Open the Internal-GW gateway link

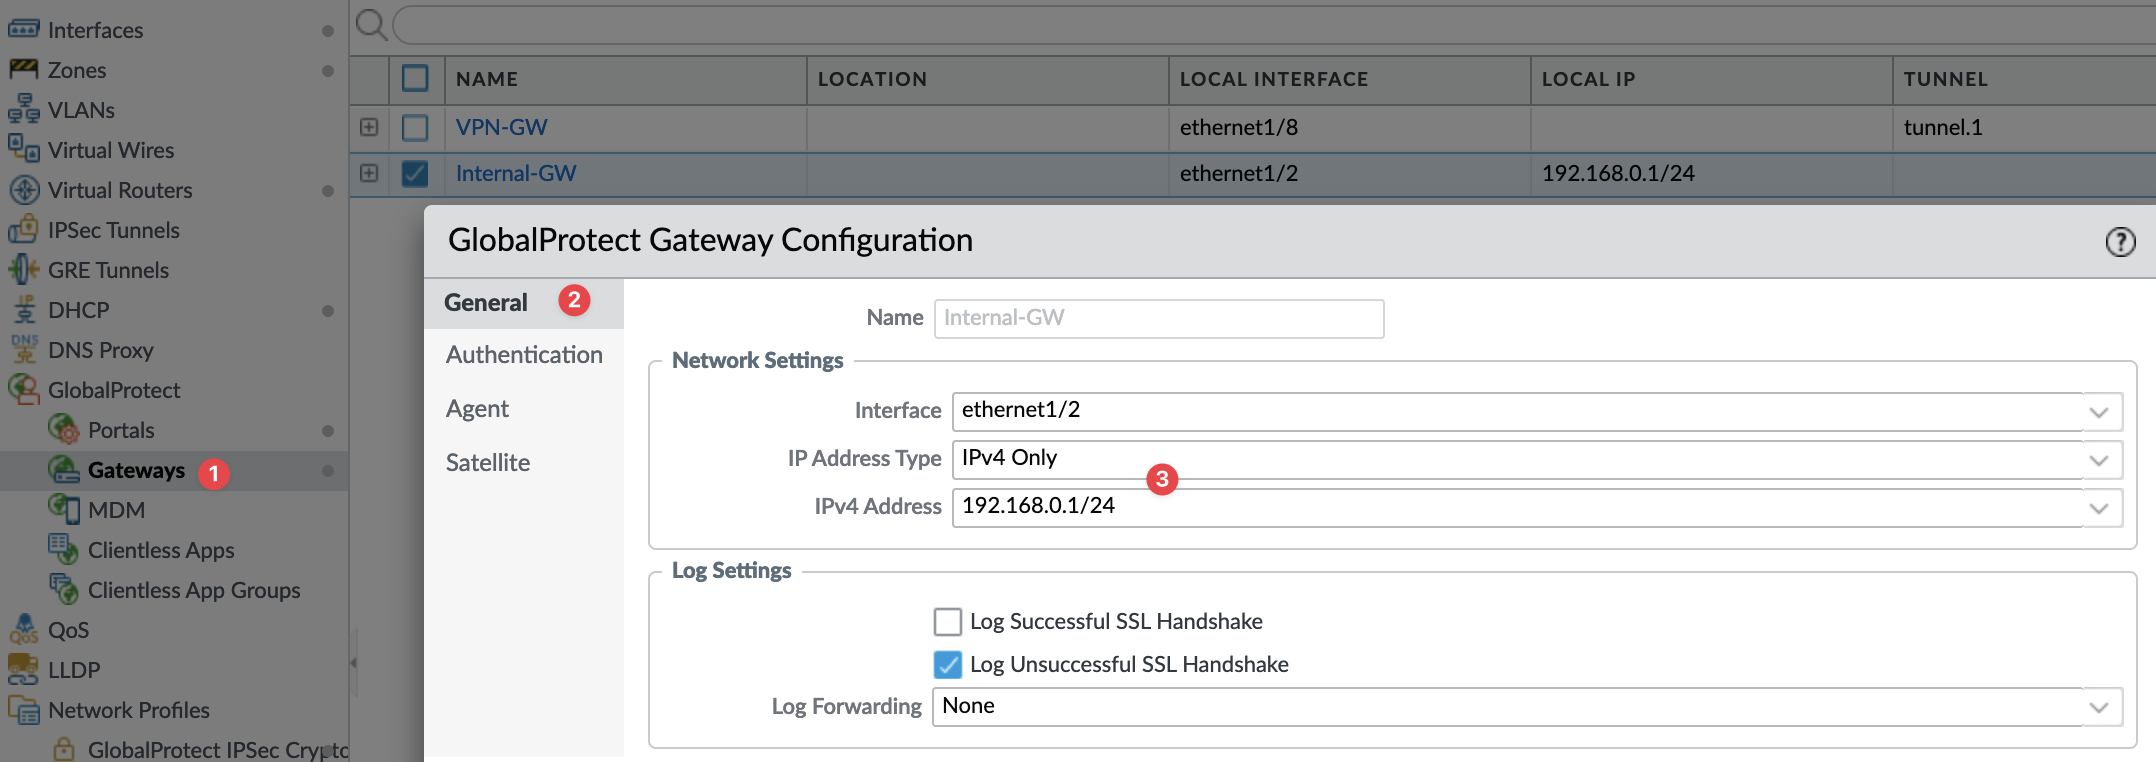[x=516, y=173]
